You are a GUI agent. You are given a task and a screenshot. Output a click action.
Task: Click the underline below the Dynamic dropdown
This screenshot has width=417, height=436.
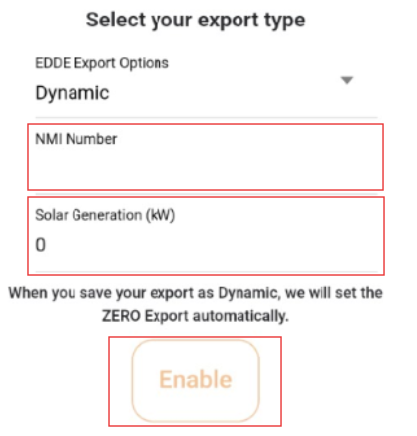(206, 117)
